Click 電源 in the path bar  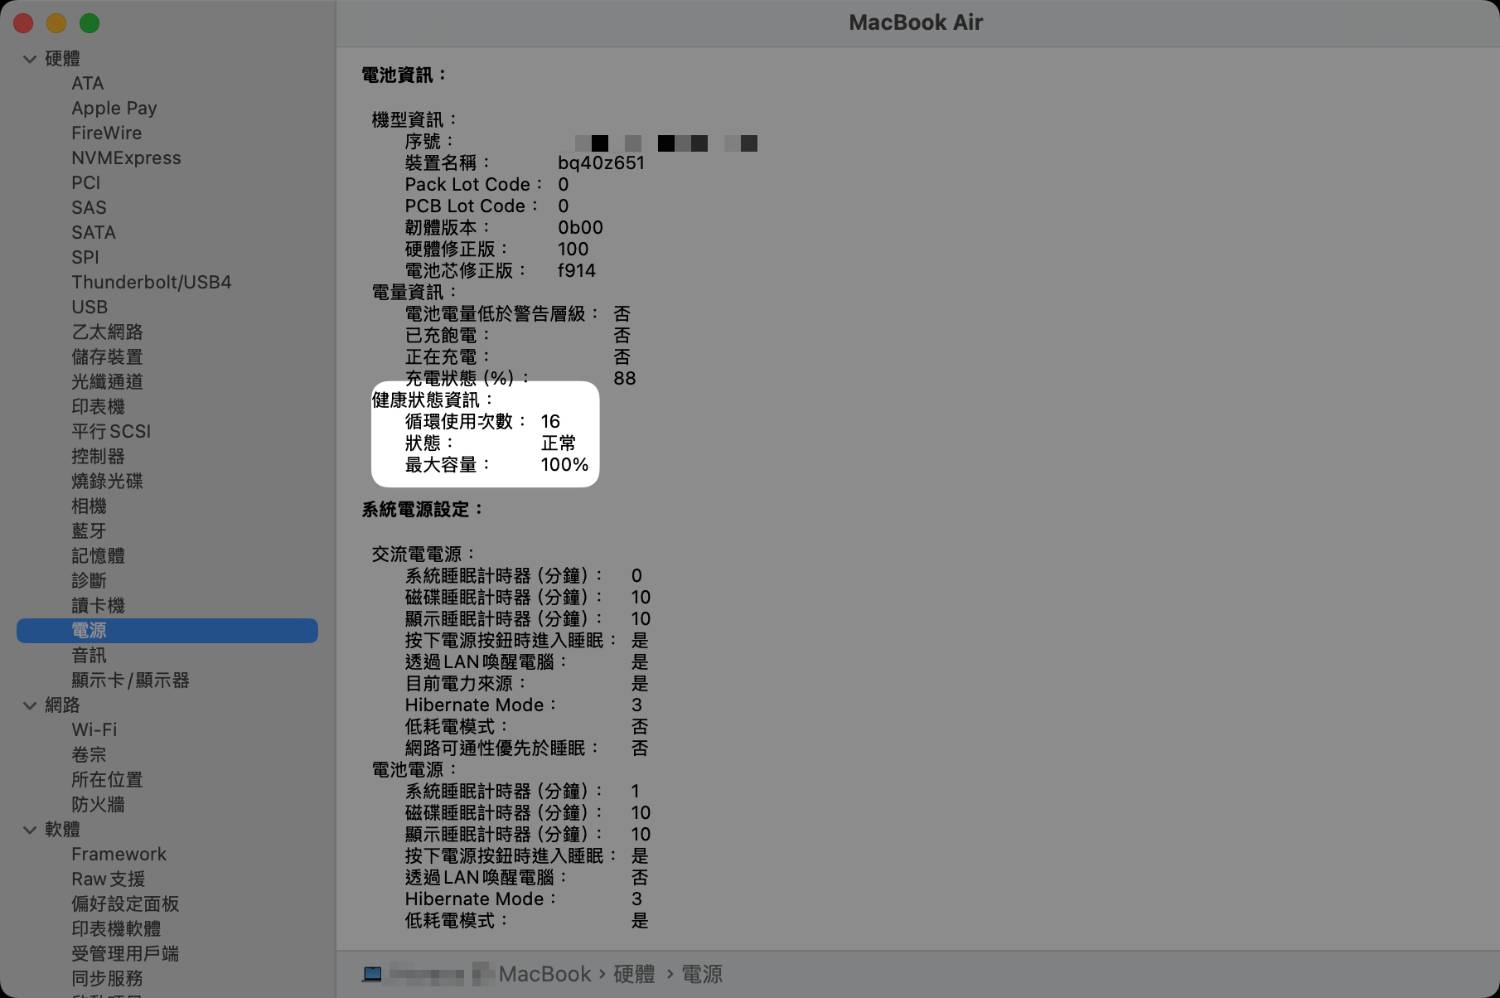(x=702, y=974)
